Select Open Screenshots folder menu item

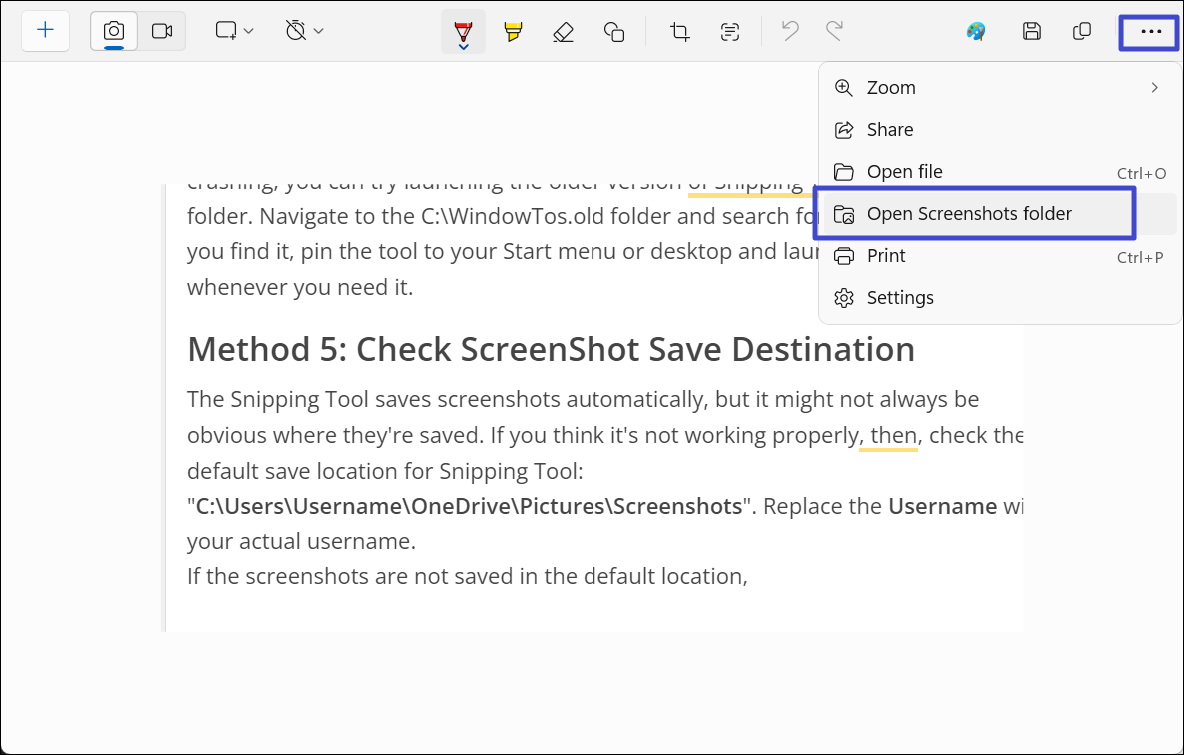966,213
